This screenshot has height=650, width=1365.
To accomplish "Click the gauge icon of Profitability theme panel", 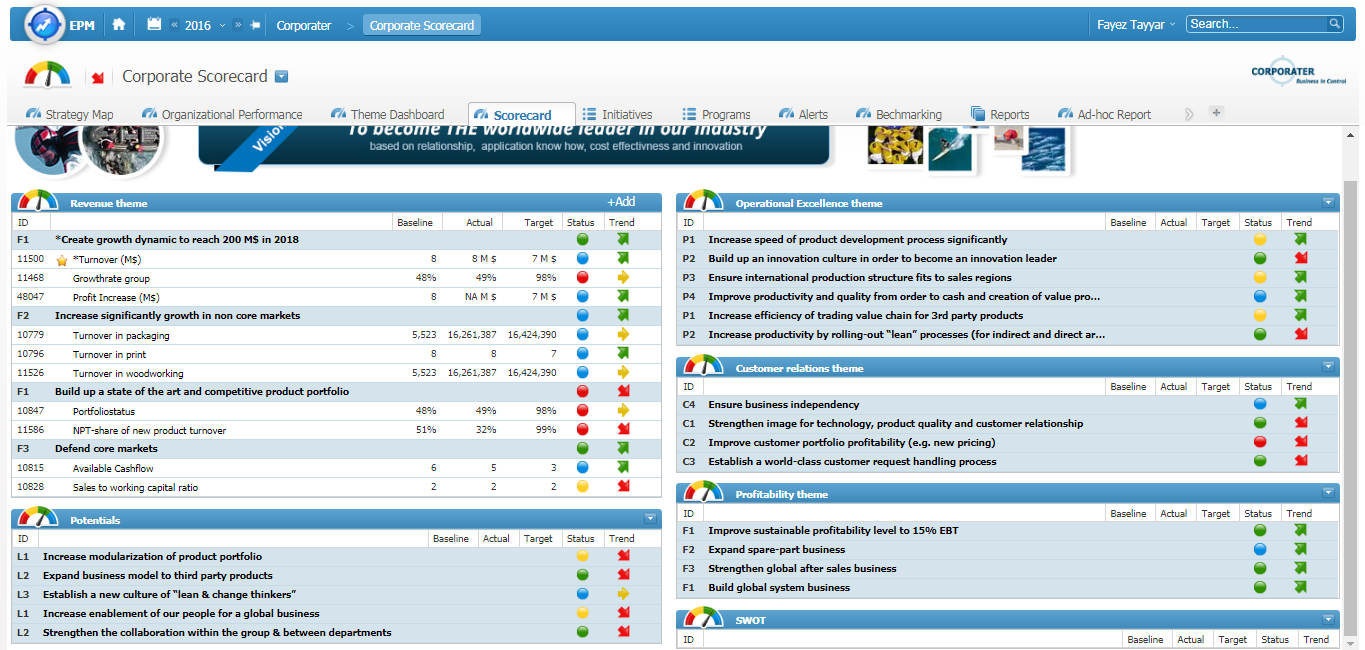I will coord(702,491).
